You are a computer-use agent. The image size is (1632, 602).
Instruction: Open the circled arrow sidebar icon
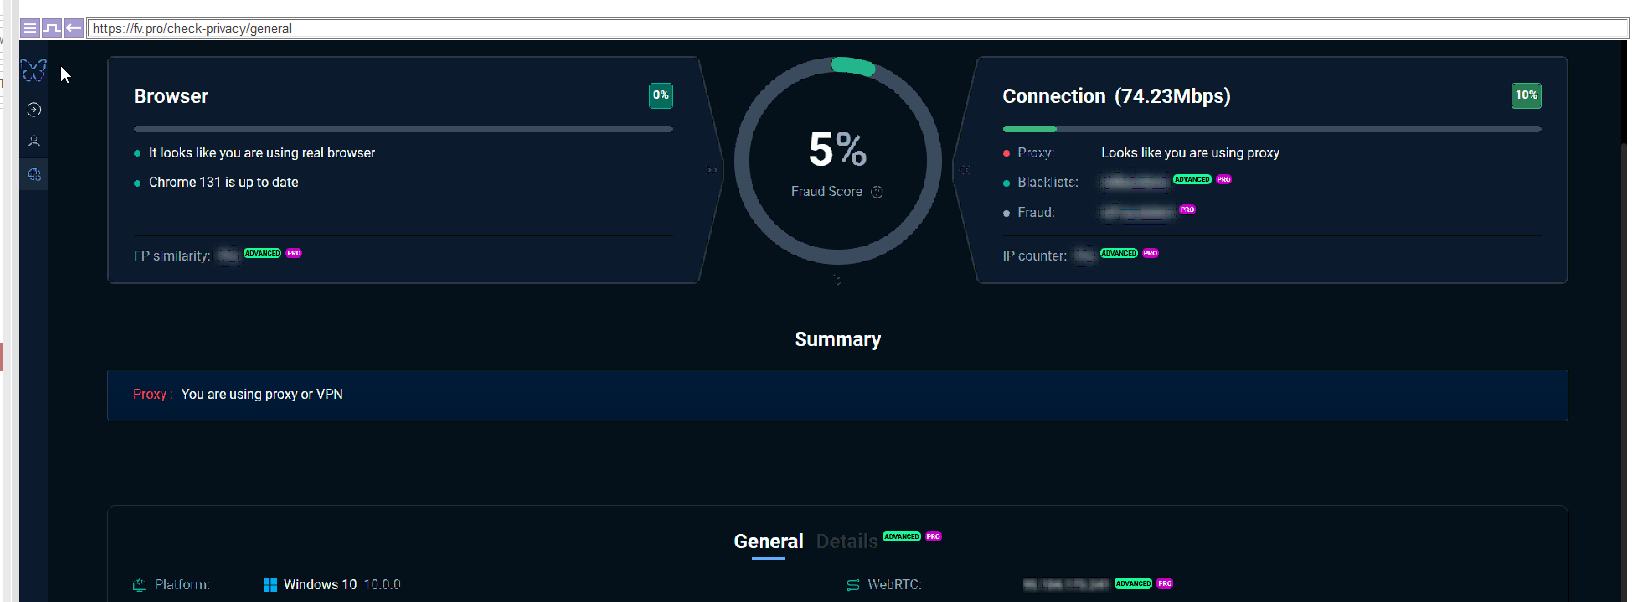click(34, 110)
